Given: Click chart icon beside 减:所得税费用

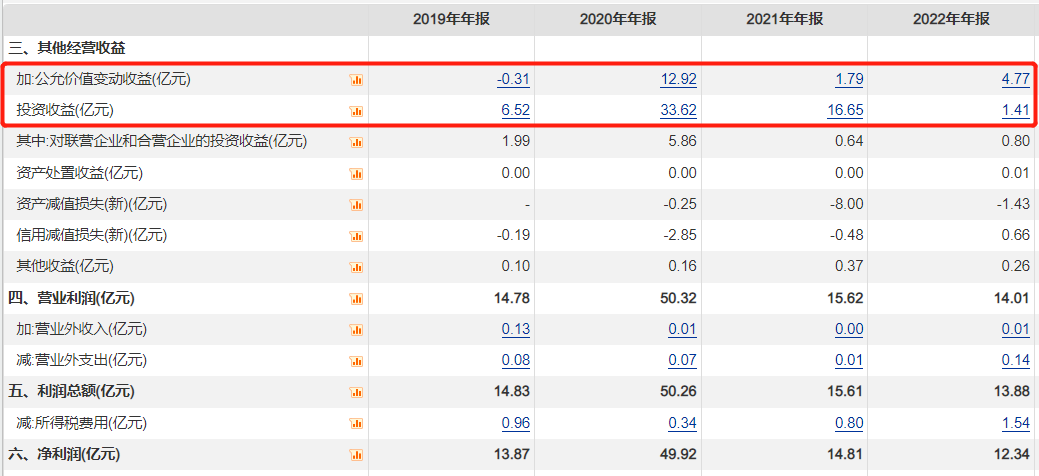Looking at the screenshot, I should pyautogui.click(x=356, y=424).
